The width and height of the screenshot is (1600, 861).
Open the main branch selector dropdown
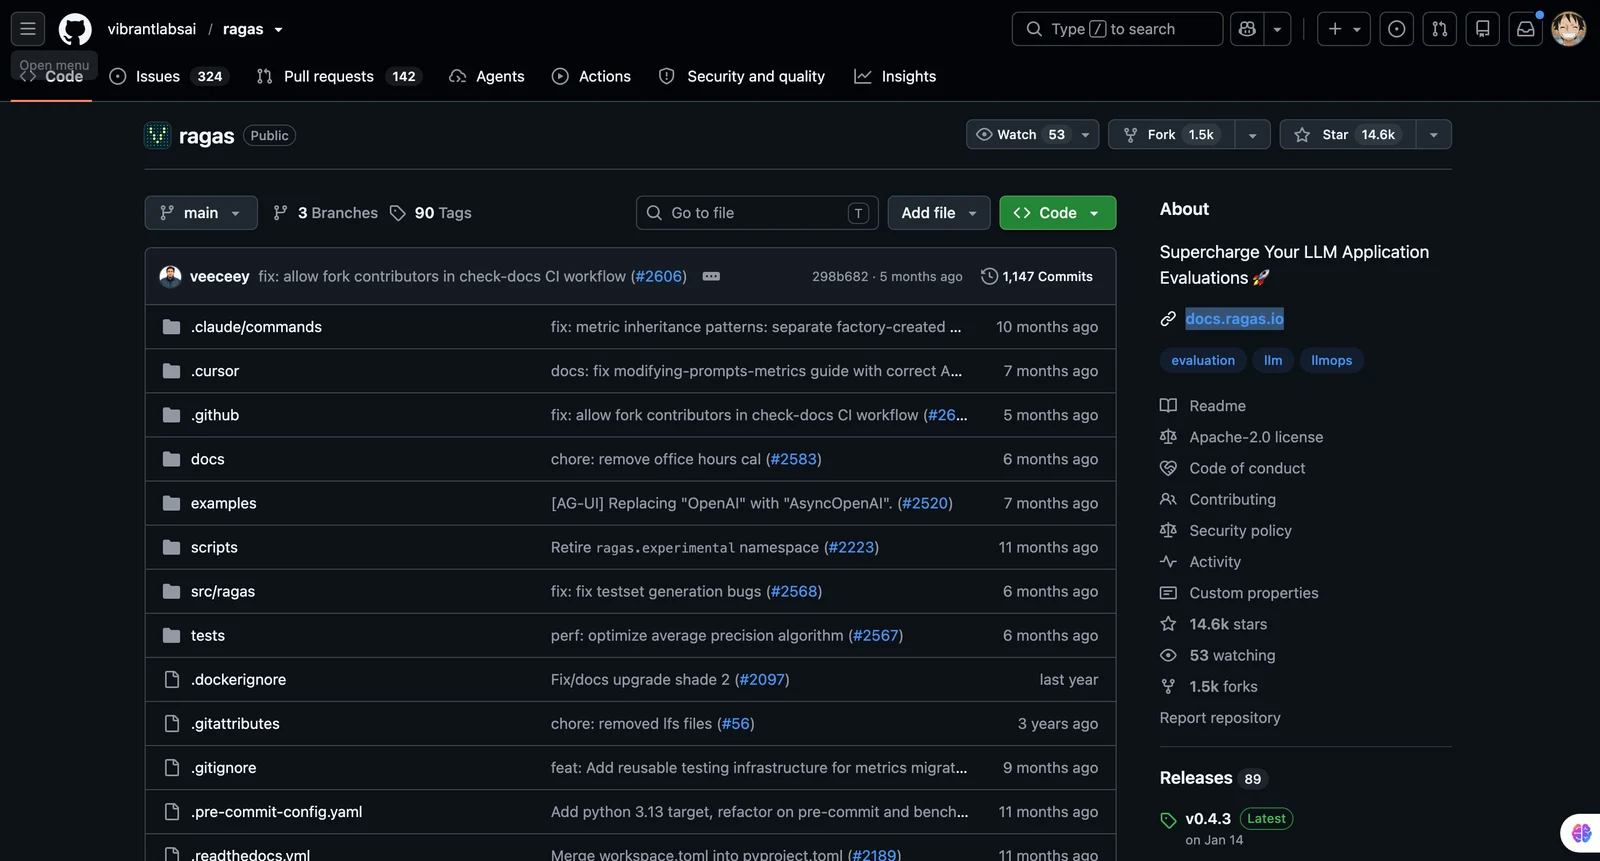pos(201,213)
